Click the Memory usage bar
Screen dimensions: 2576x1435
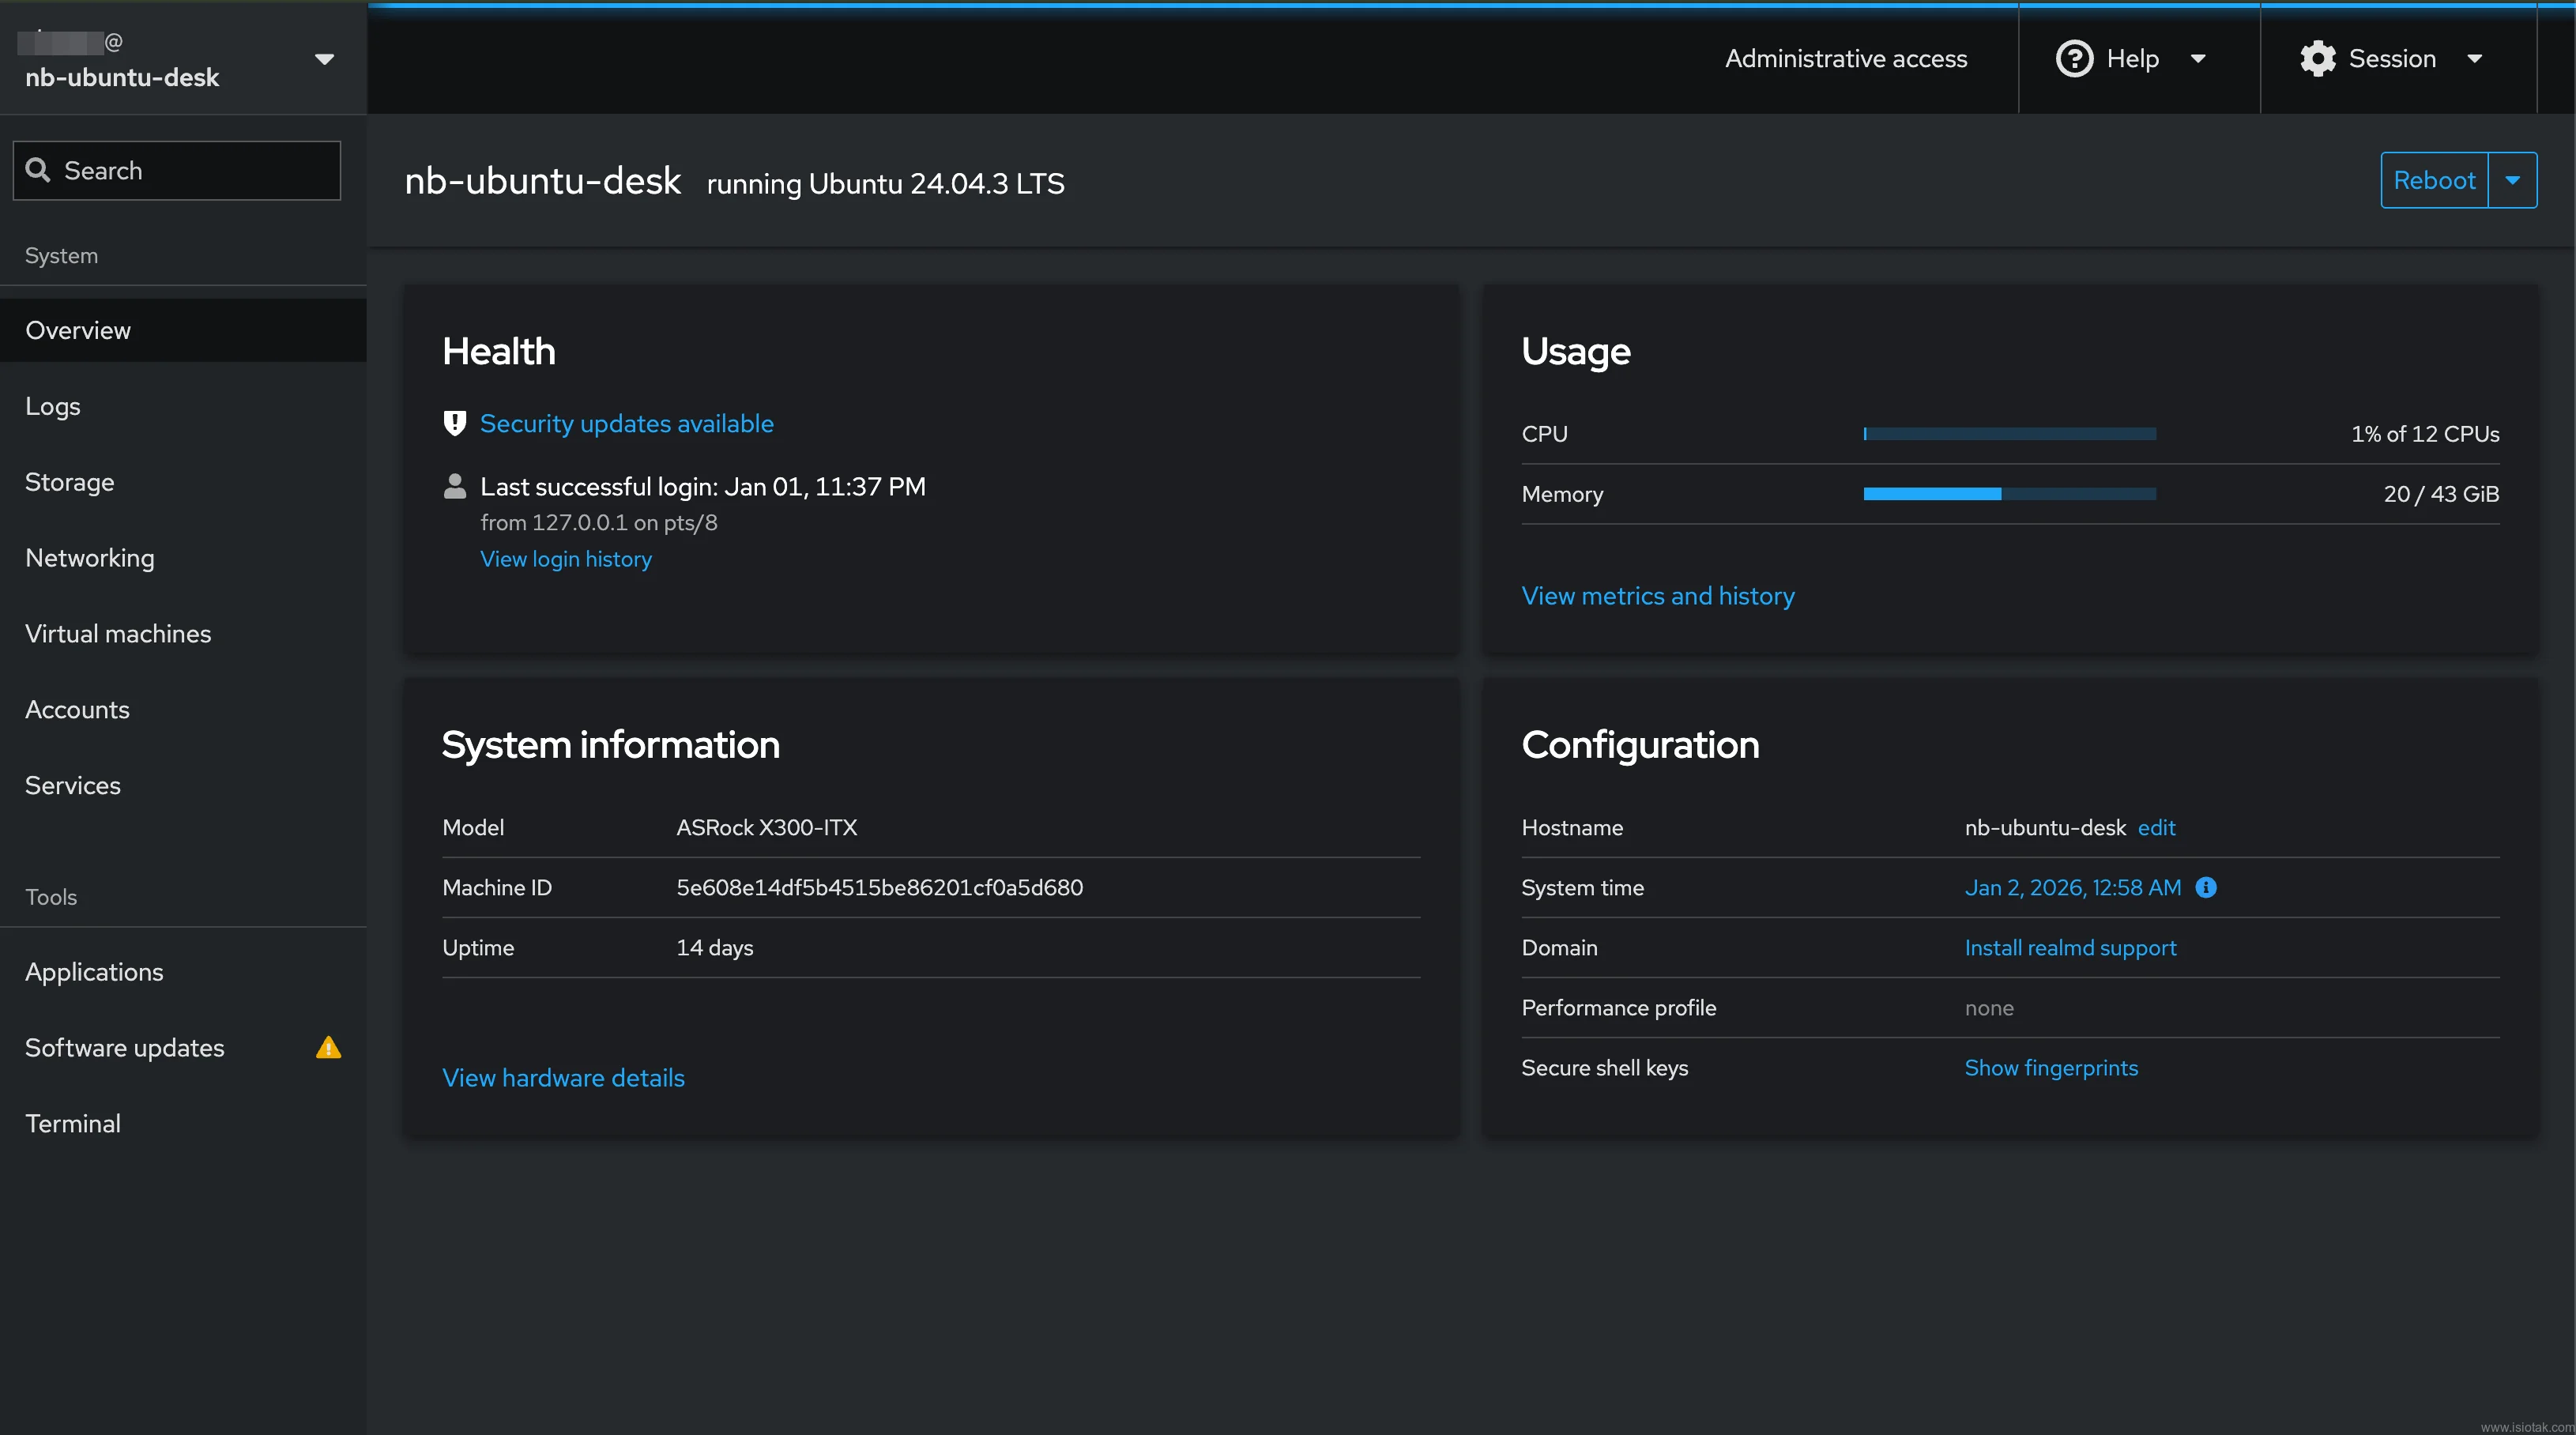click(2010, 494)
